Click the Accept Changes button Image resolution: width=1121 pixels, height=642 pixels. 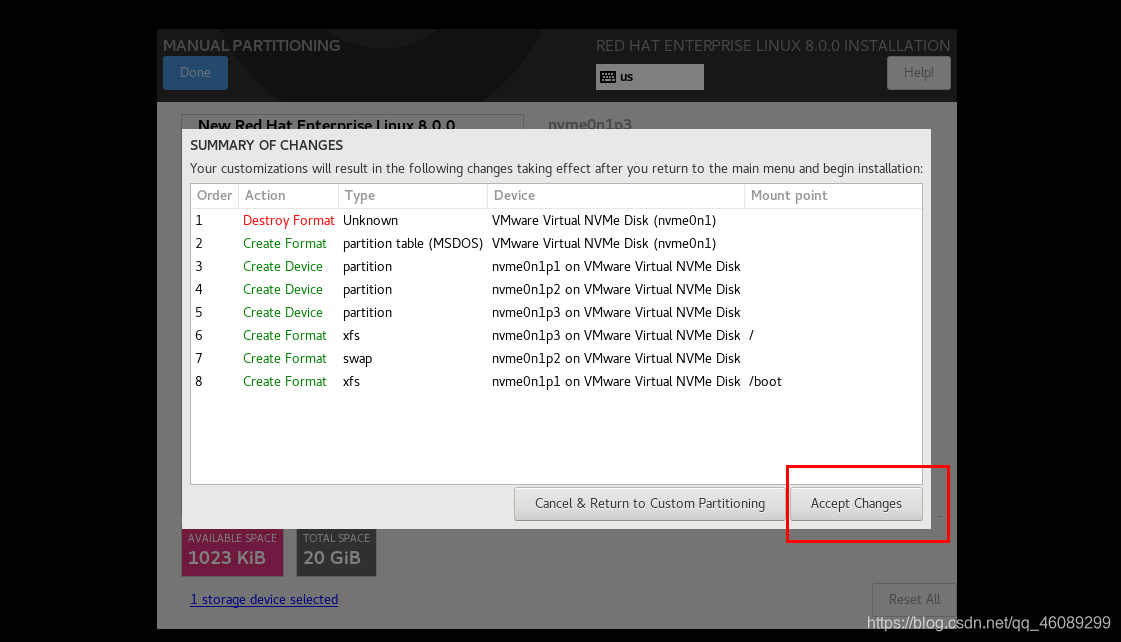coord(856,503)
